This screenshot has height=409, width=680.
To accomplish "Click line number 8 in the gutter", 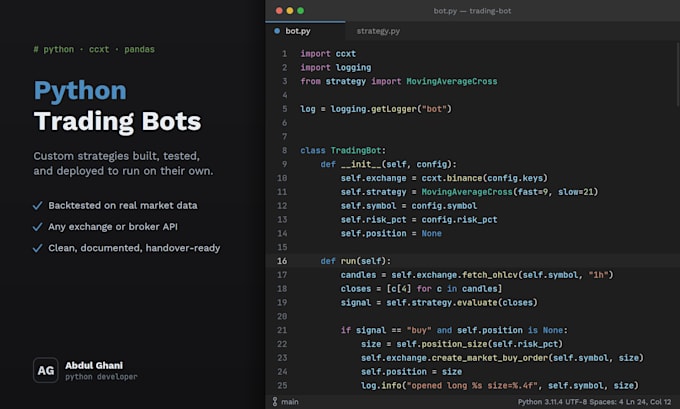I will tap(284, 150).
